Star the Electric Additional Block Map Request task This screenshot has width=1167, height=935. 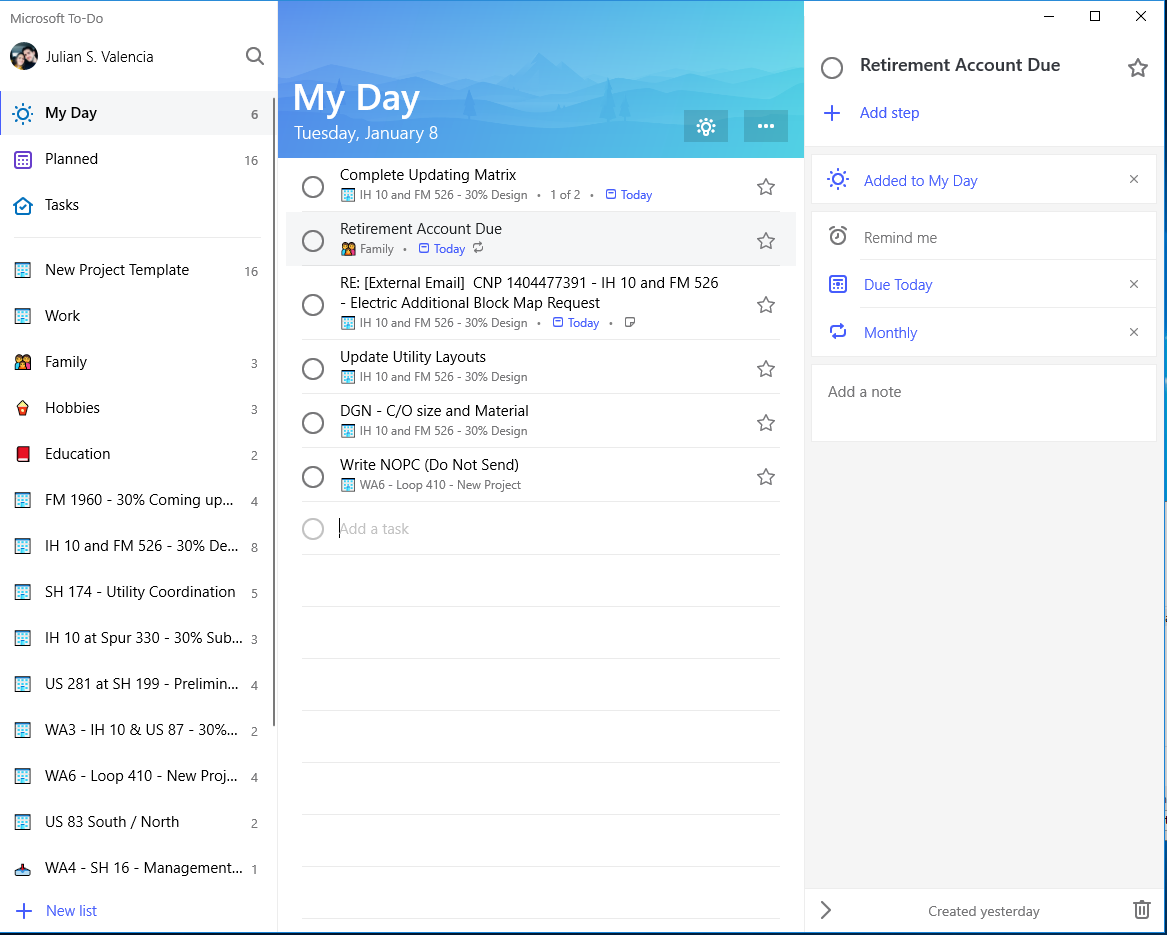tap(766, 305)
